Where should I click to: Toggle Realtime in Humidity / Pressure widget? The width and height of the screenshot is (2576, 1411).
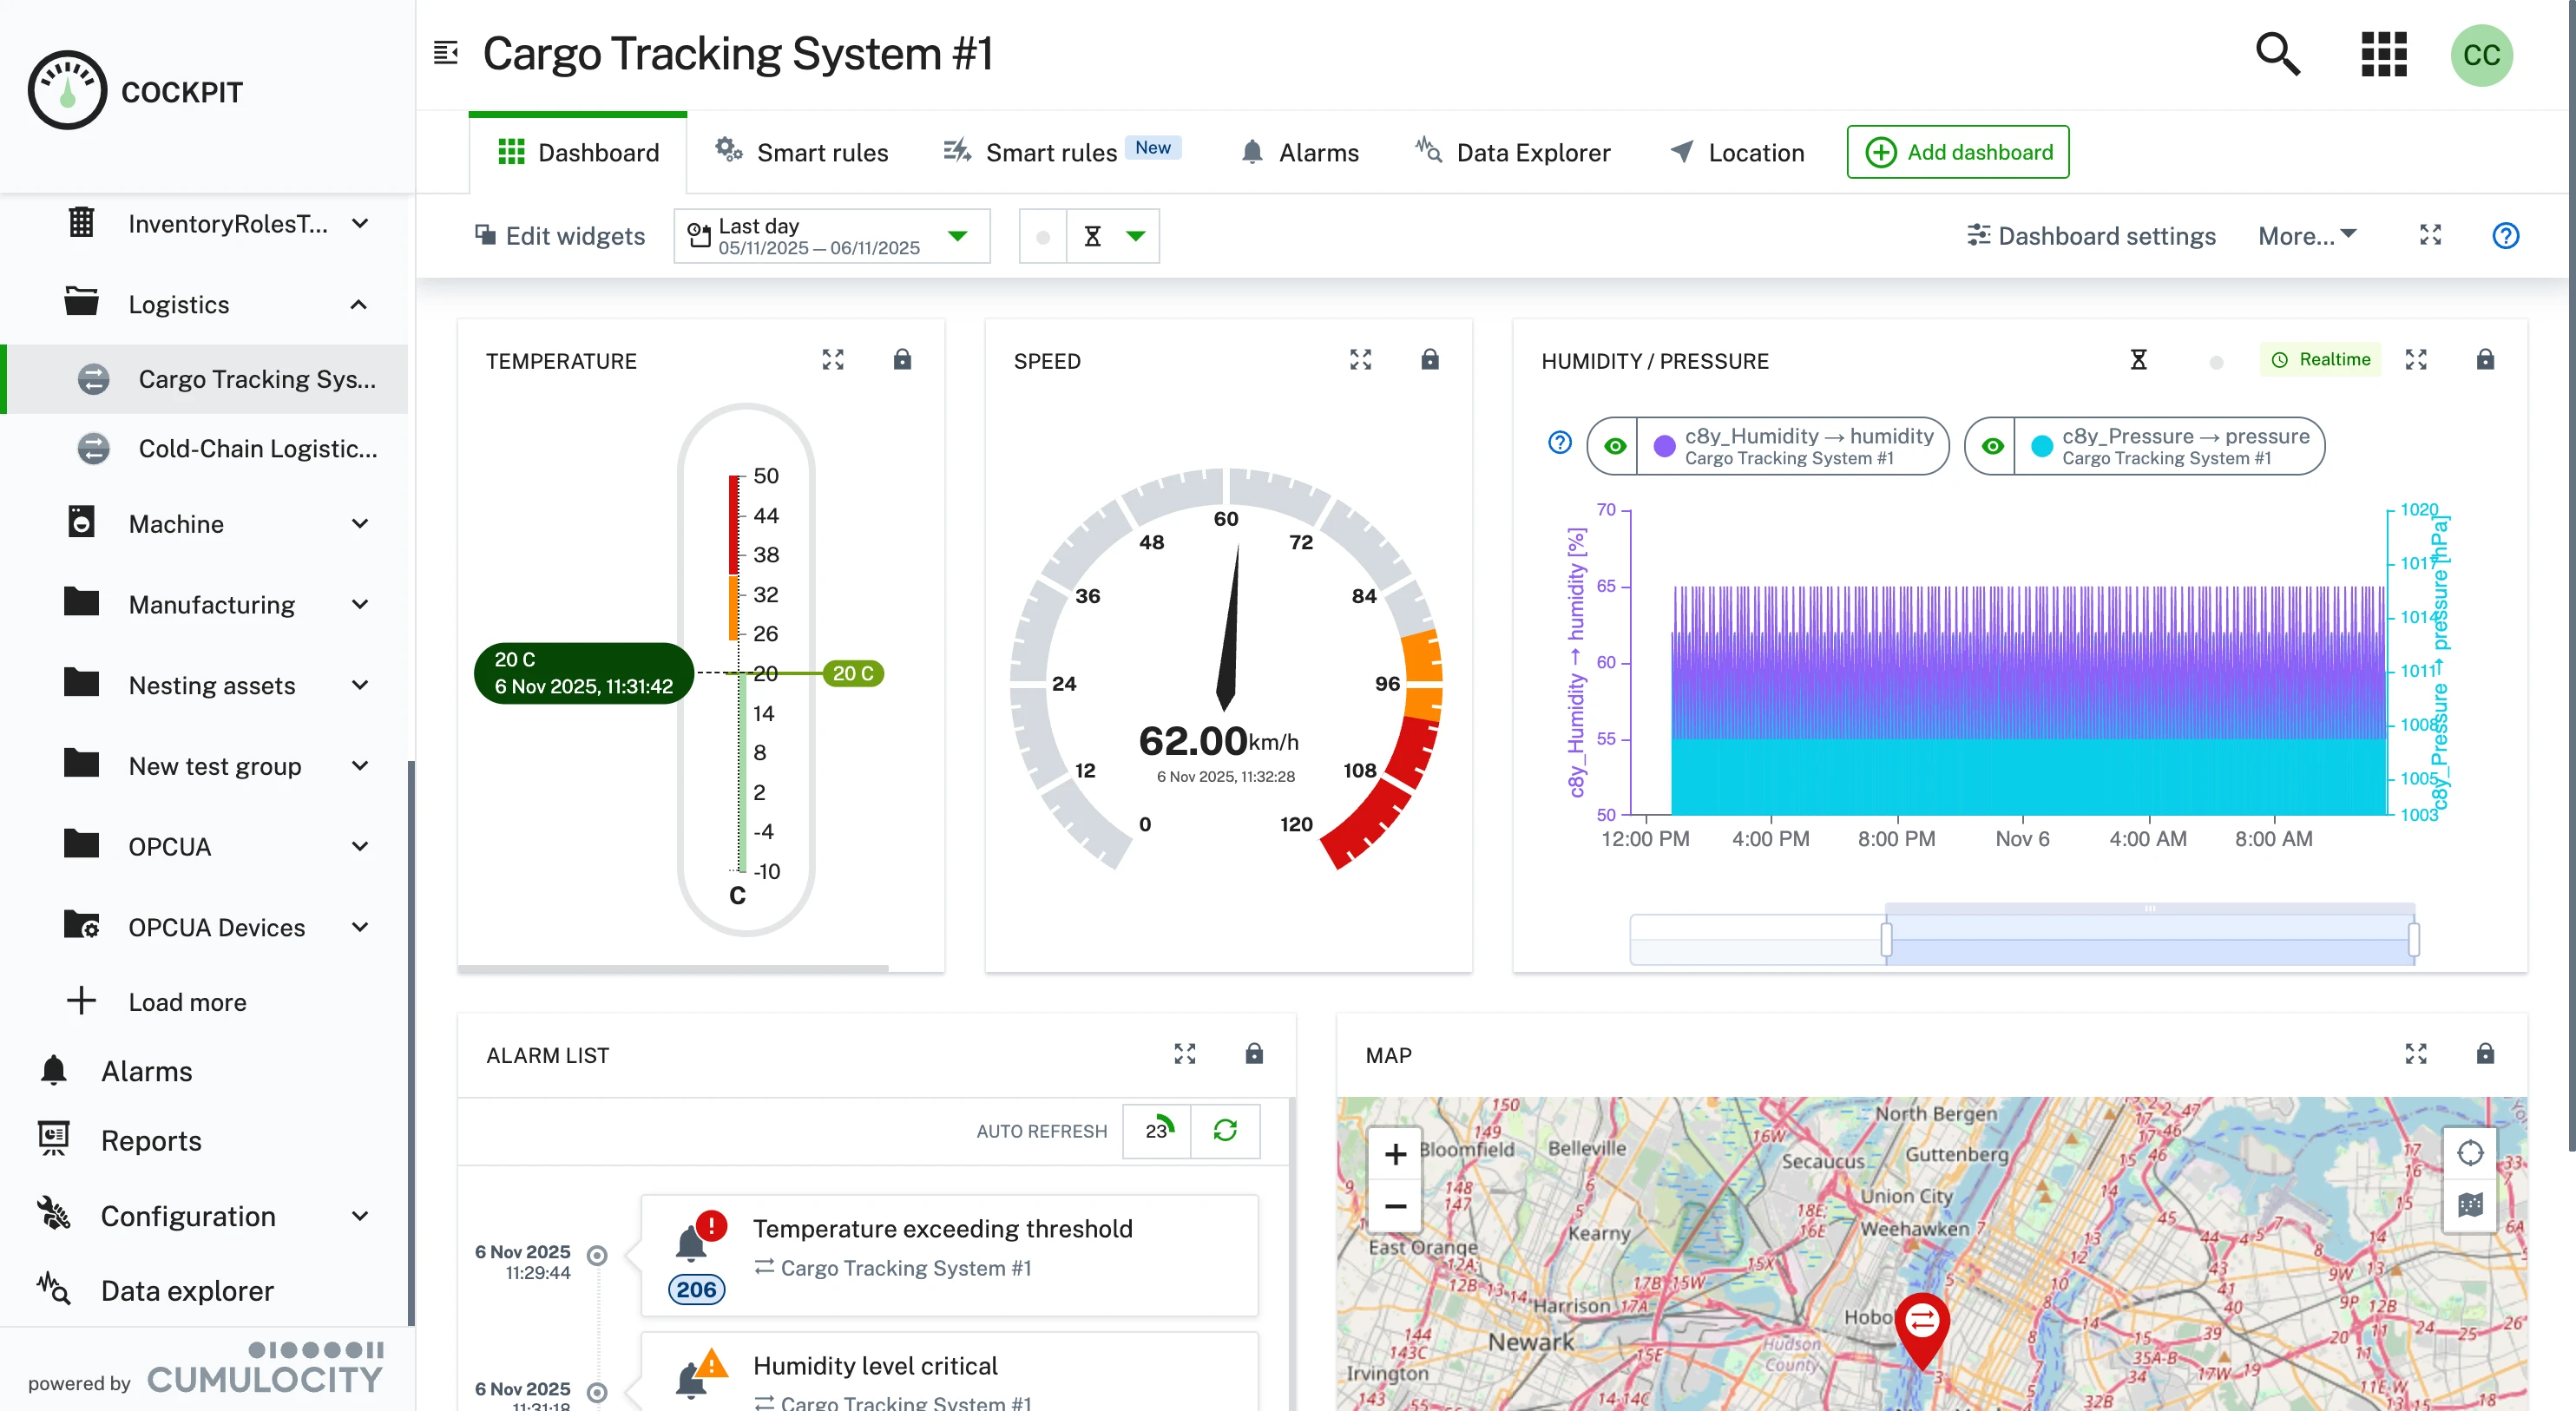[x=2321, y=360]
